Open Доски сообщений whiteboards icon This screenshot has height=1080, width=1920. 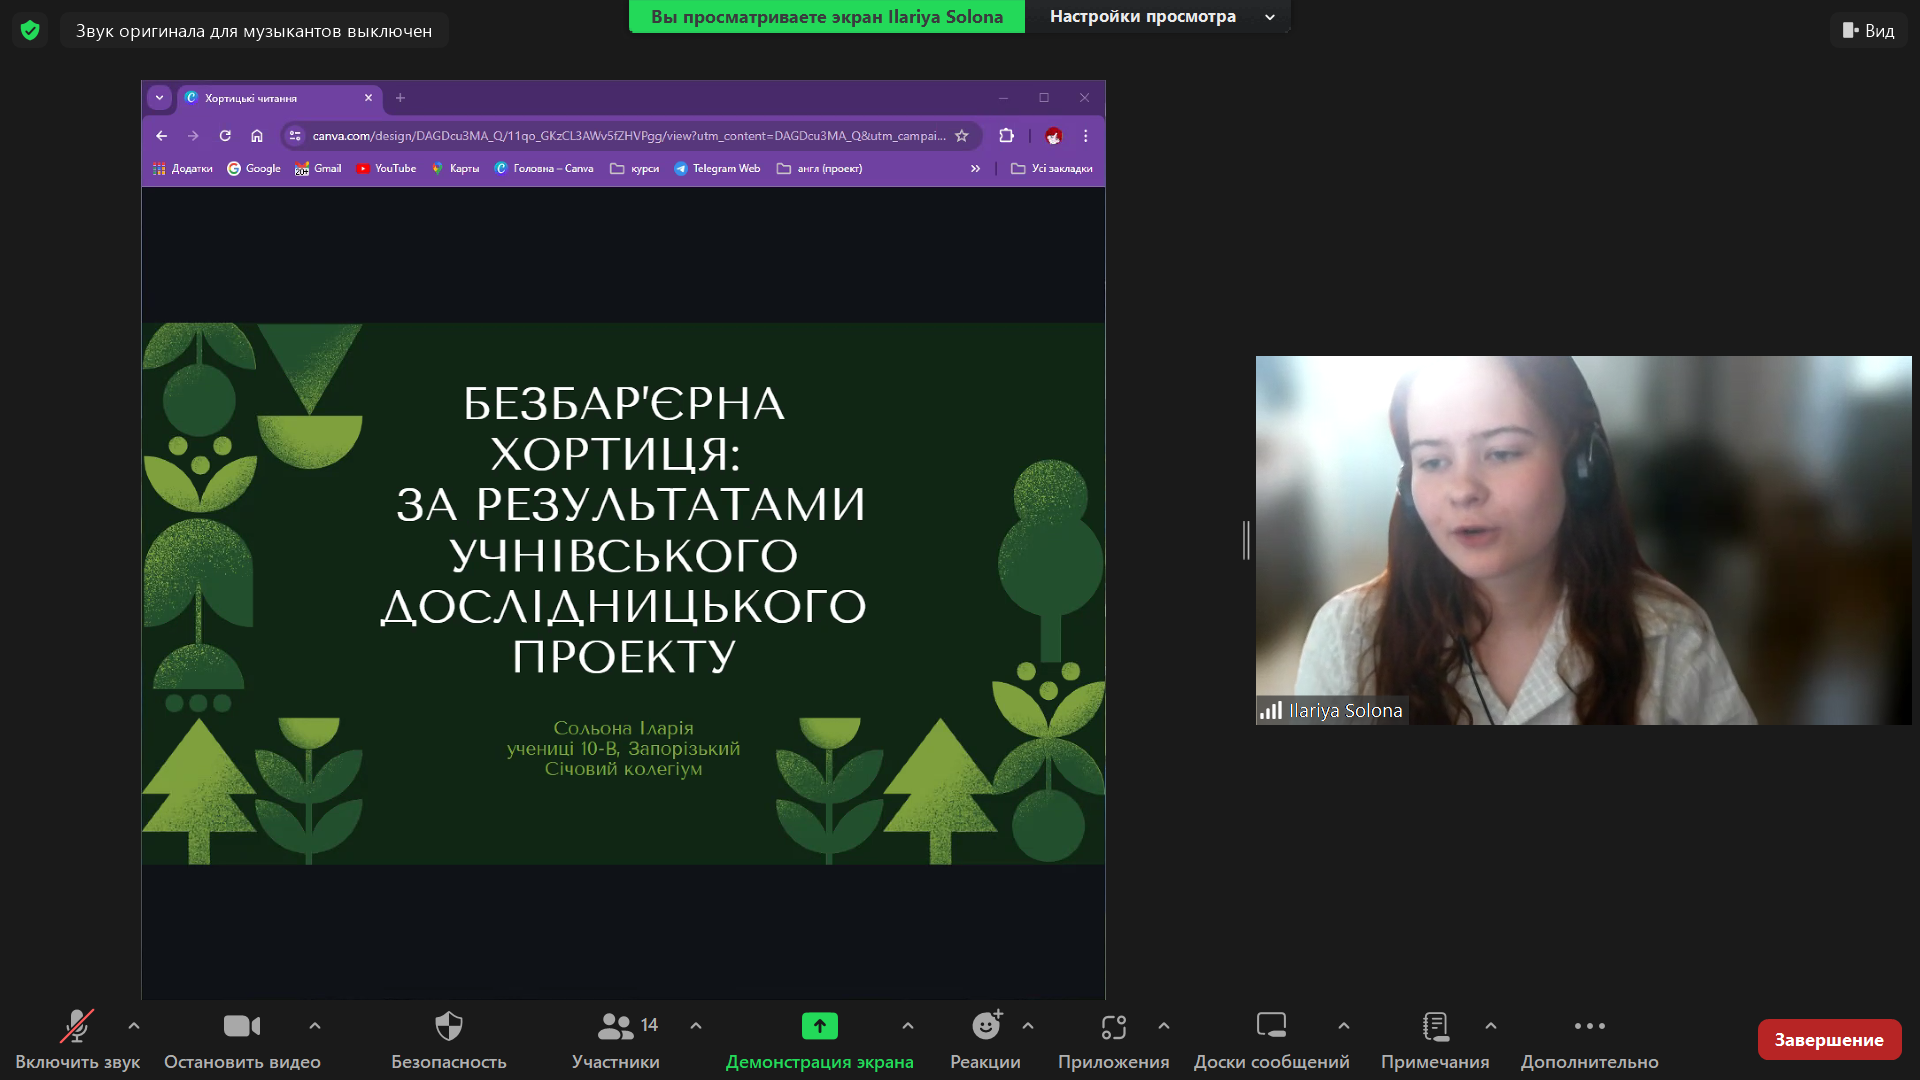coord(1271,1026)
